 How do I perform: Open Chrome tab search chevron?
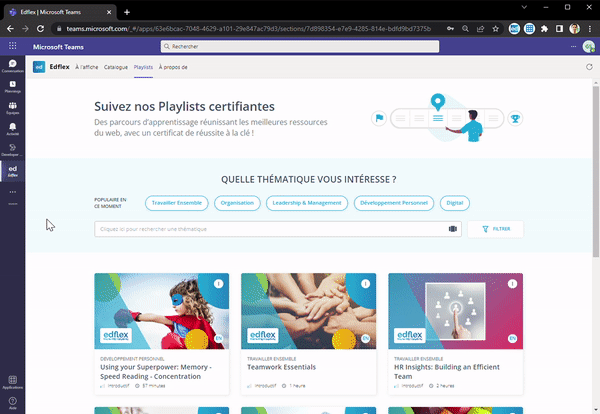pyautogui.click(x=524, y=7)
